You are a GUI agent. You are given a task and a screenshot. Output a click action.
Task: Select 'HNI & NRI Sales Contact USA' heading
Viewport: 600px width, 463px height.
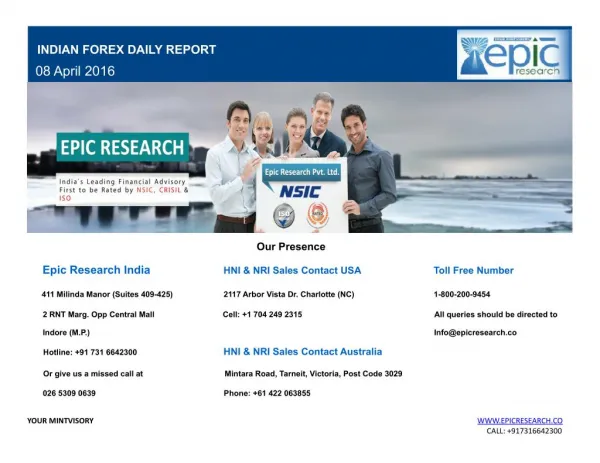tap(292, 271)
